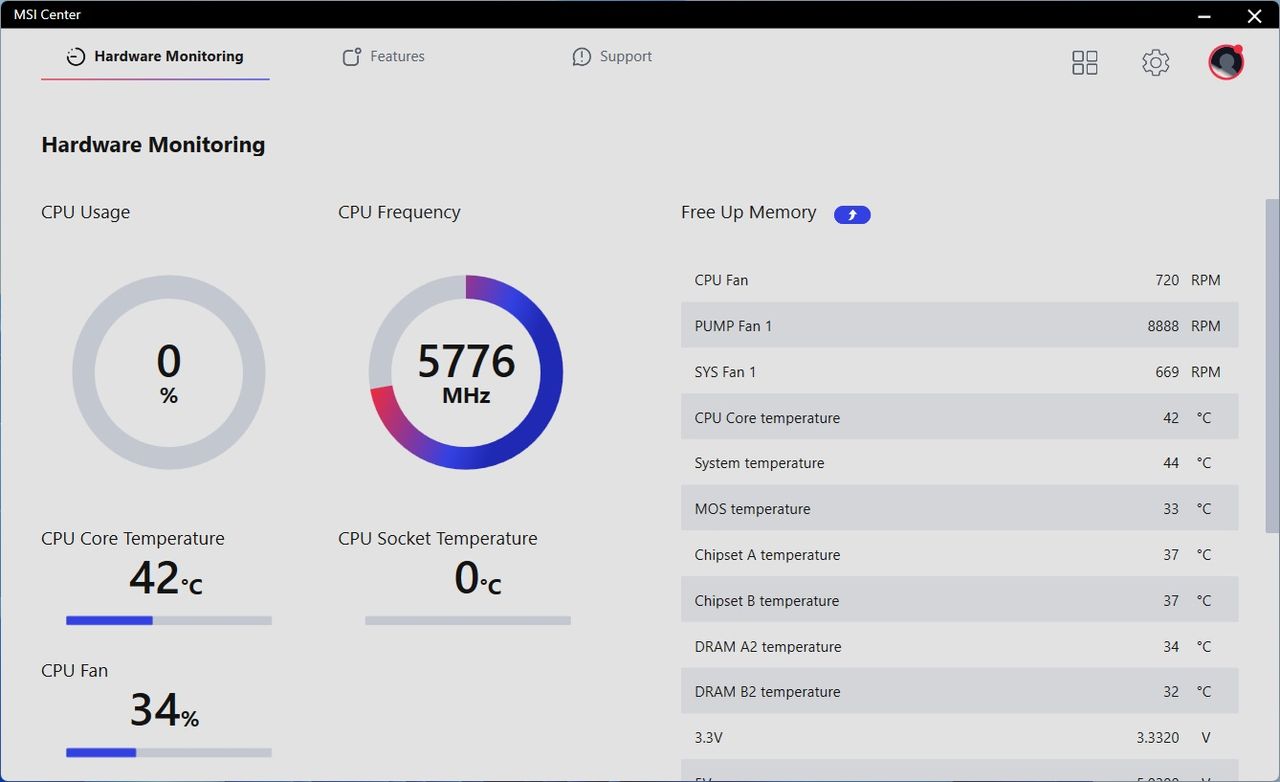This screenshot has width=1280, height=782.
Task: Switch to the Features tab
Action: pyautogui.click(x=383, y=57)
